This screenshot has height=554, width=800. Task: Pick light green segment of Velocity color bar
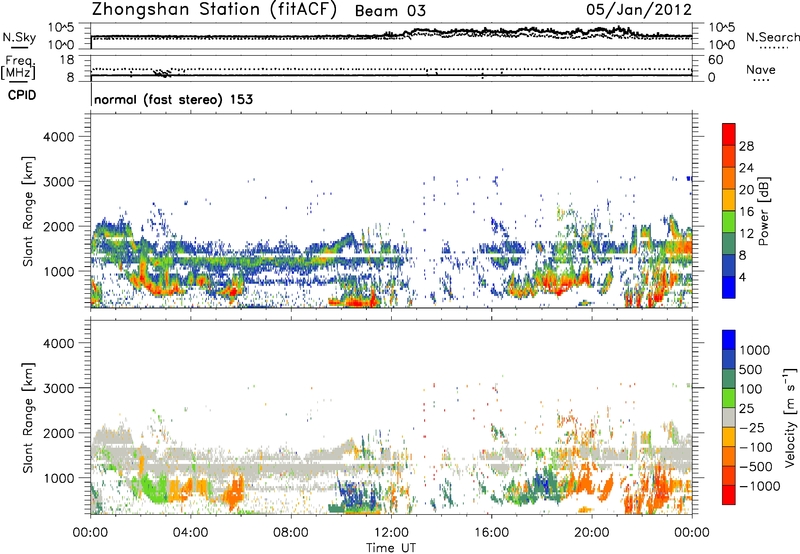(x=729, y=398)
